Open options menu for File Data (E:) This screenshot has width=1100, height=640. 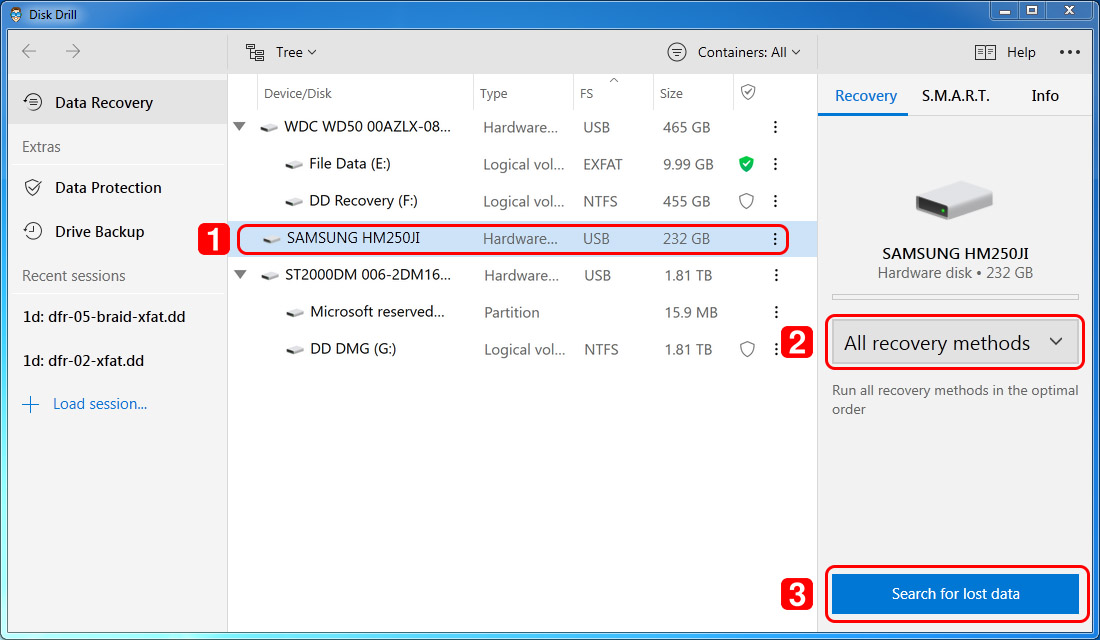[775, 164]
